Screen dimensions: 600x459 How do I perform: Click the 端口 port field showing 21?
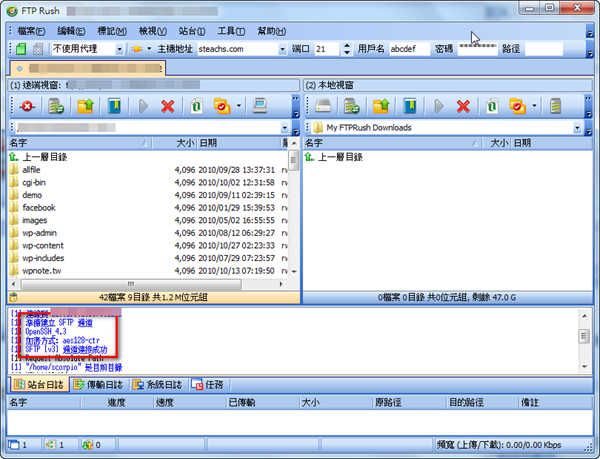[x=326, y=49]
